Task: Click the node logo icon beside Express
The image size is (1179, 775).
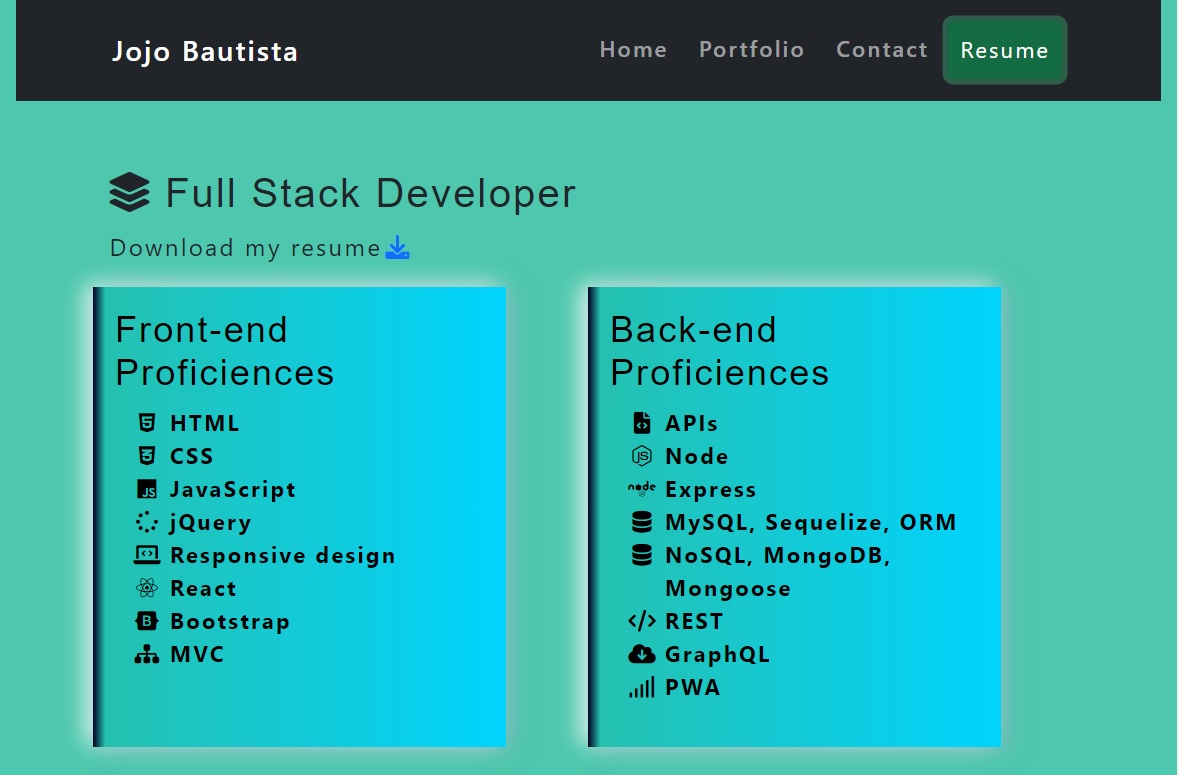Action: 641,489
